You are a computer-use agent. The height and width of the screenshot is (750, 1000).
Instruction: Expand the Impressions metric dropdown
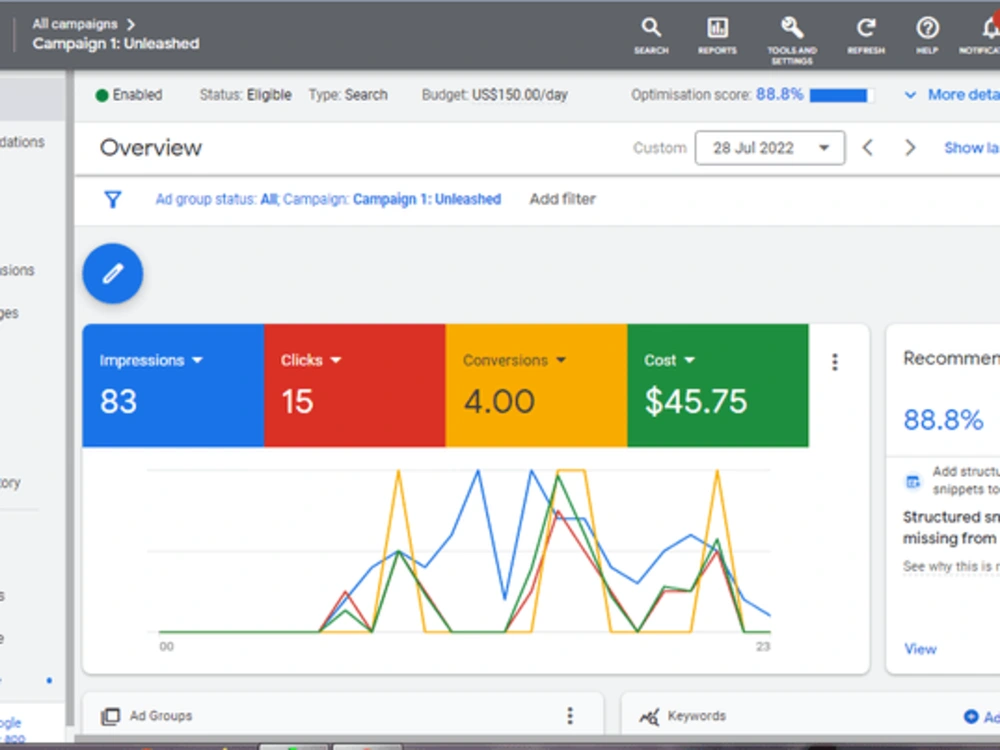coord(197,360)
